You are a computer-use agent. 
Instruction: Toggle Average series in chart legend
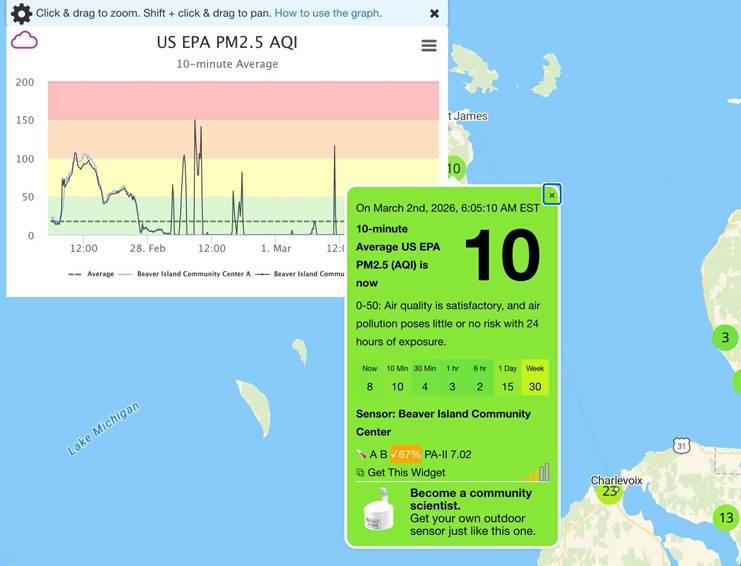point(92,273)
